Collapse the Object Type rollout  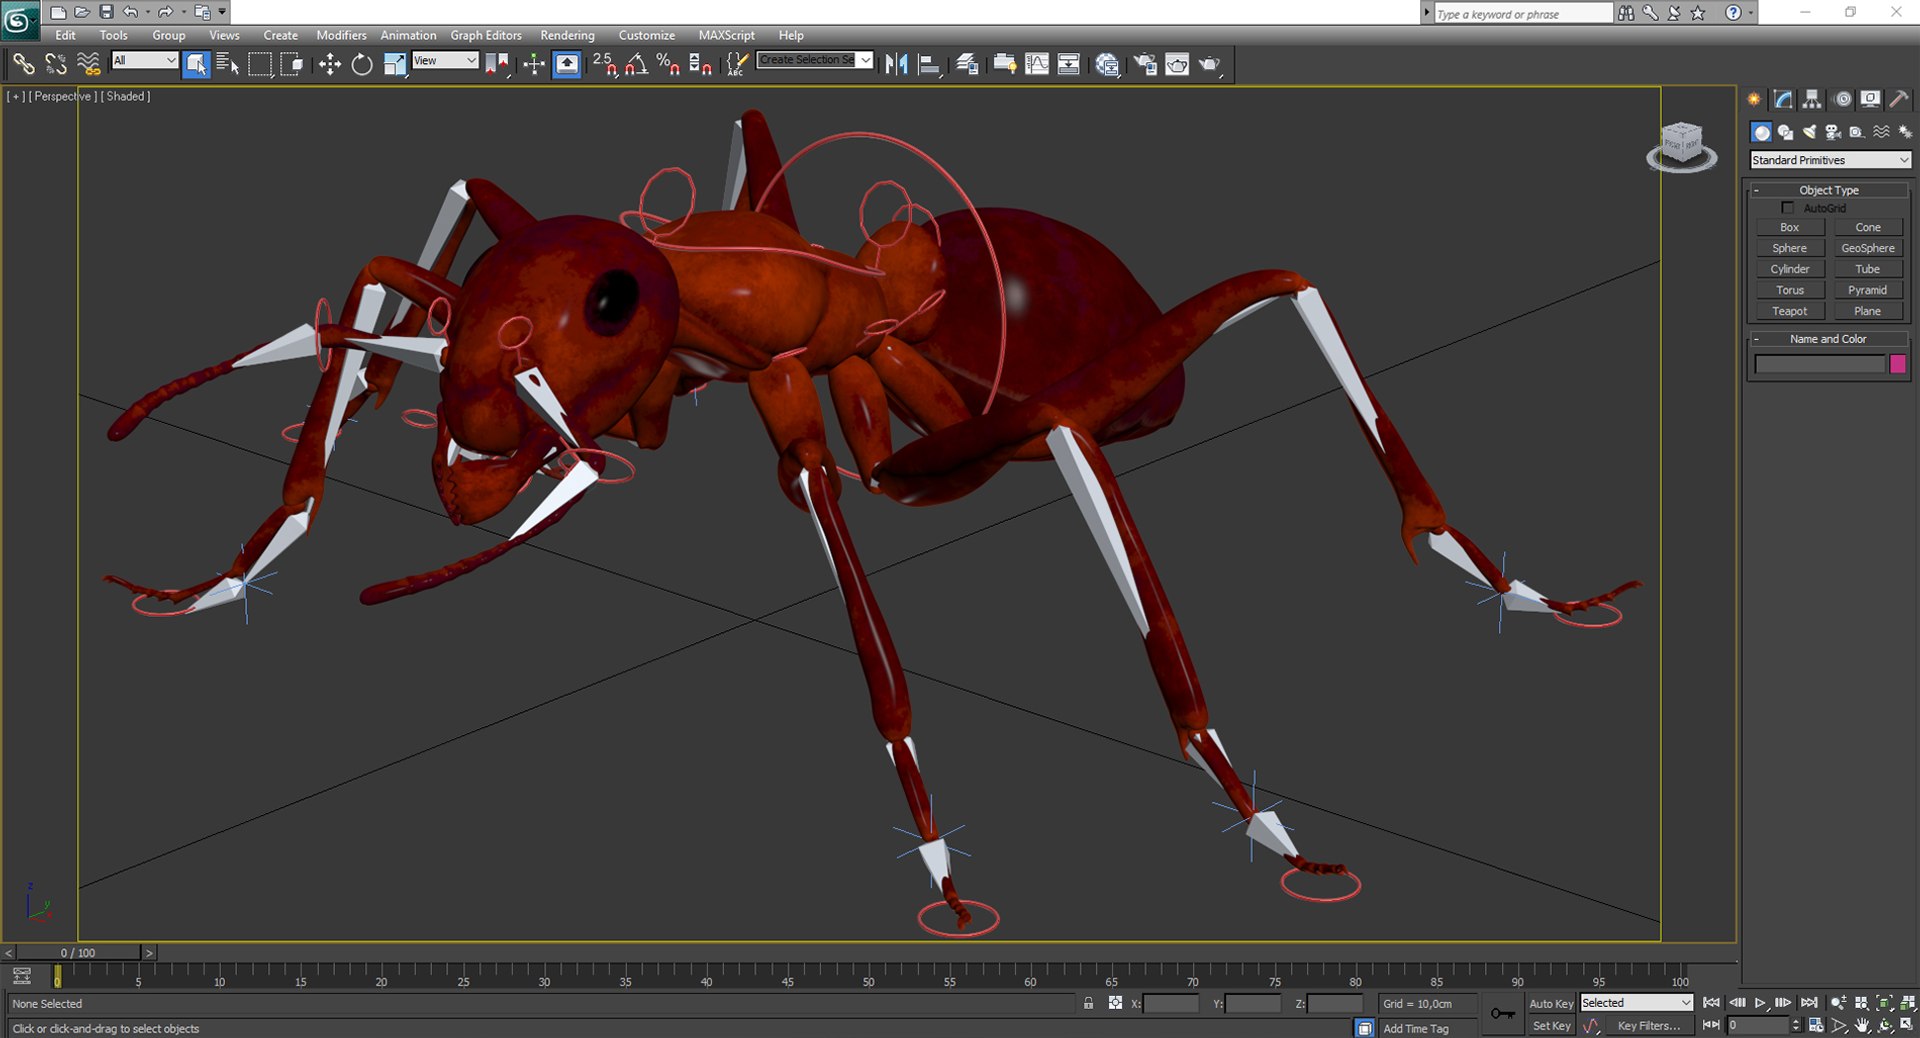pos(1829,190)
